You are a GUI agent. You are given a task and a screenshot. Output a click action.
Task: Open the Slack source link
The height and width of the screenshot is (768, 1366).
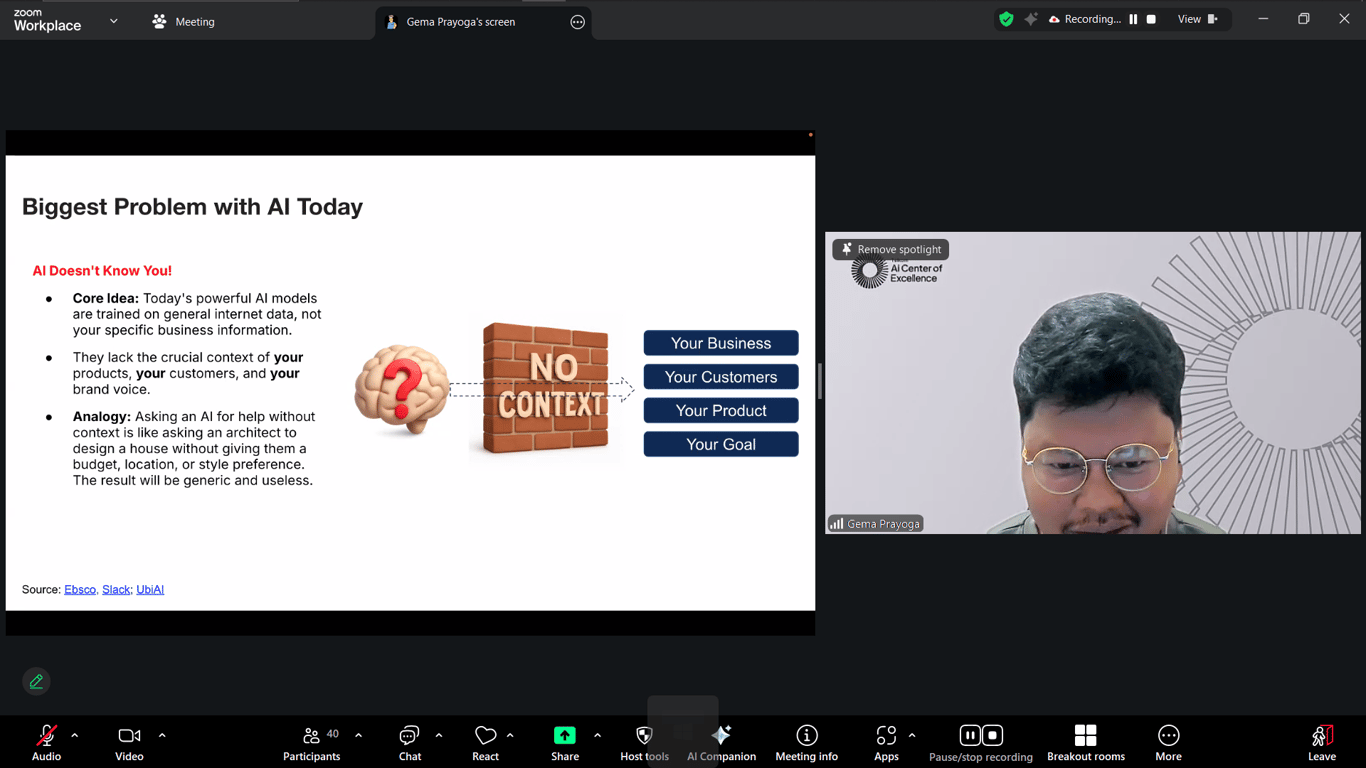point(116,590)
